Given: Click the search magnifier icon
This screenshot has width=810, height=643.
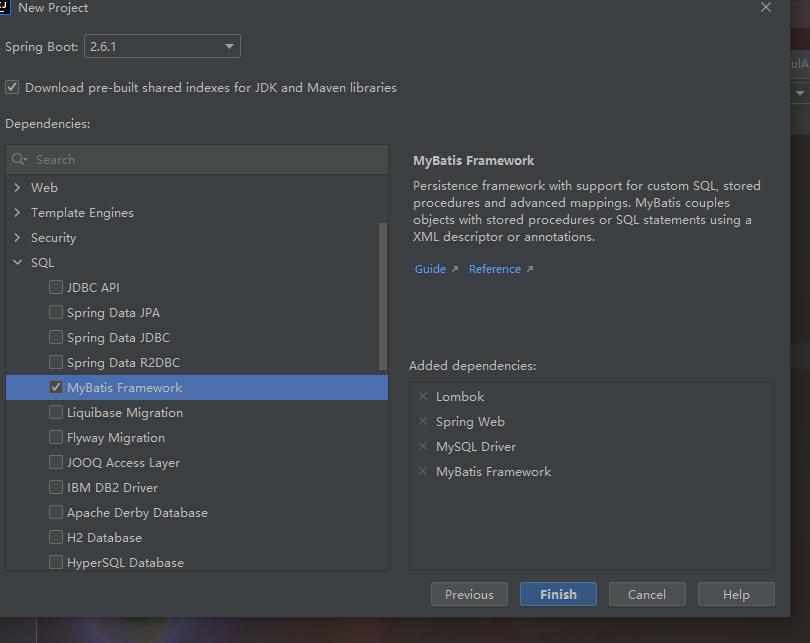Looking at the screenshot, I should tap(19, 159).
